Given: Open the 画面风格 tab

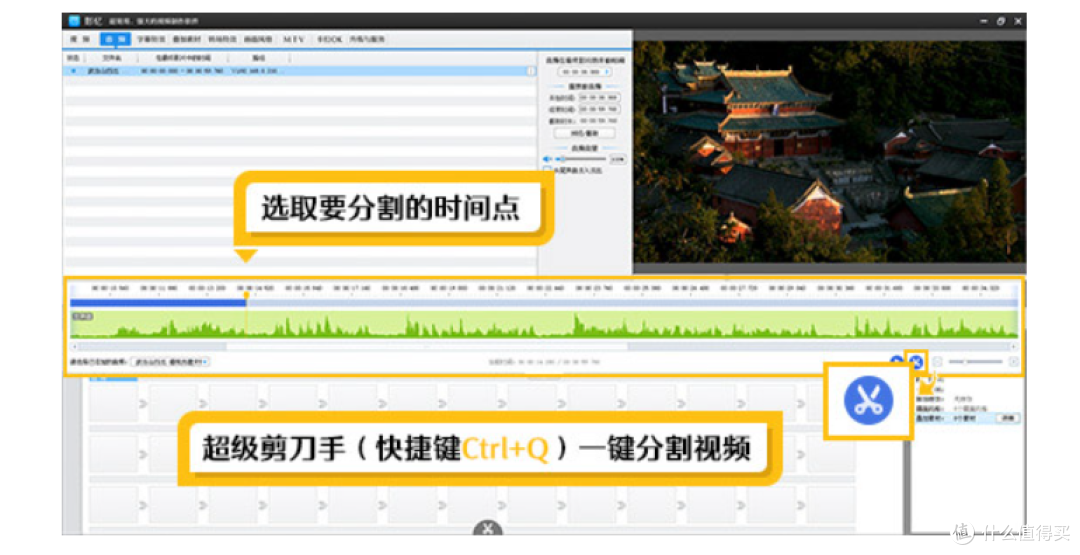Looking at the screenshot, I should 258,39.
